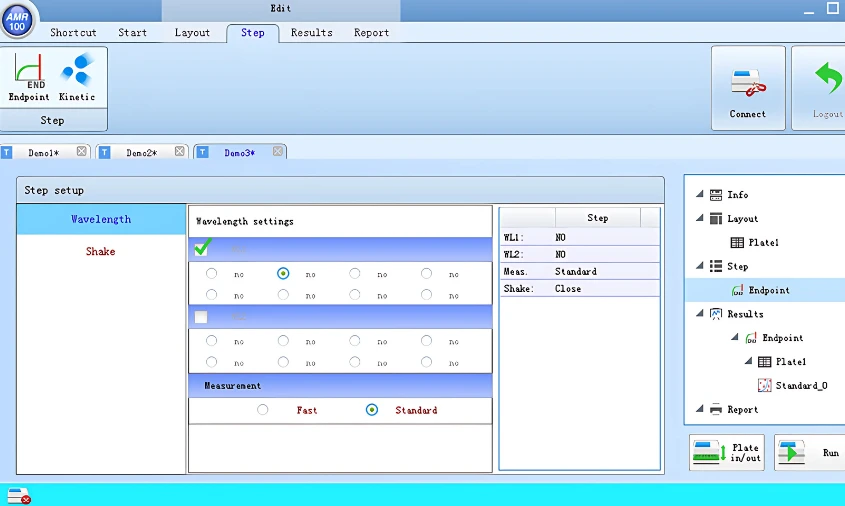Expand the Report tree node
Screen dimensions: 845x506
click(699, 409)
